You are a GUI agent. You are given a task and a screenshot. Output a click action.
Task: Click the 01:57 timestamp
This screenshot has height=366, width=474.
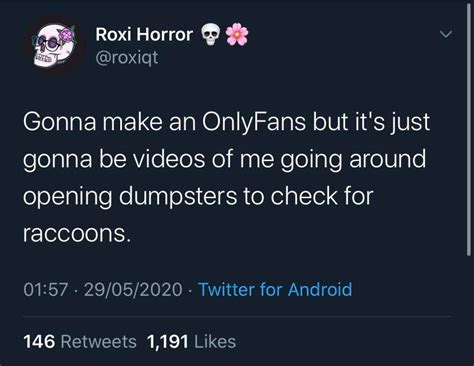46,289
